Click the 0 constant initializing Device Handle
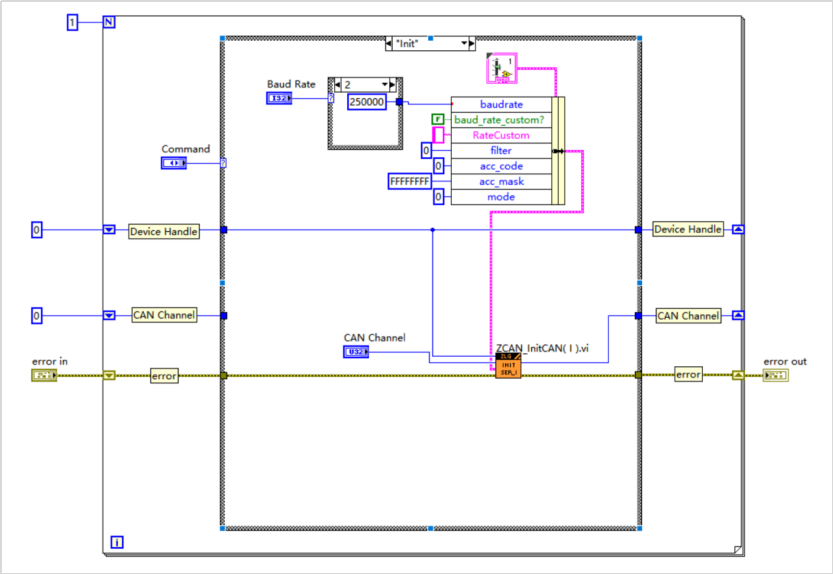The width and height of the screenshot is (833, 574). (x=37, y=230)
